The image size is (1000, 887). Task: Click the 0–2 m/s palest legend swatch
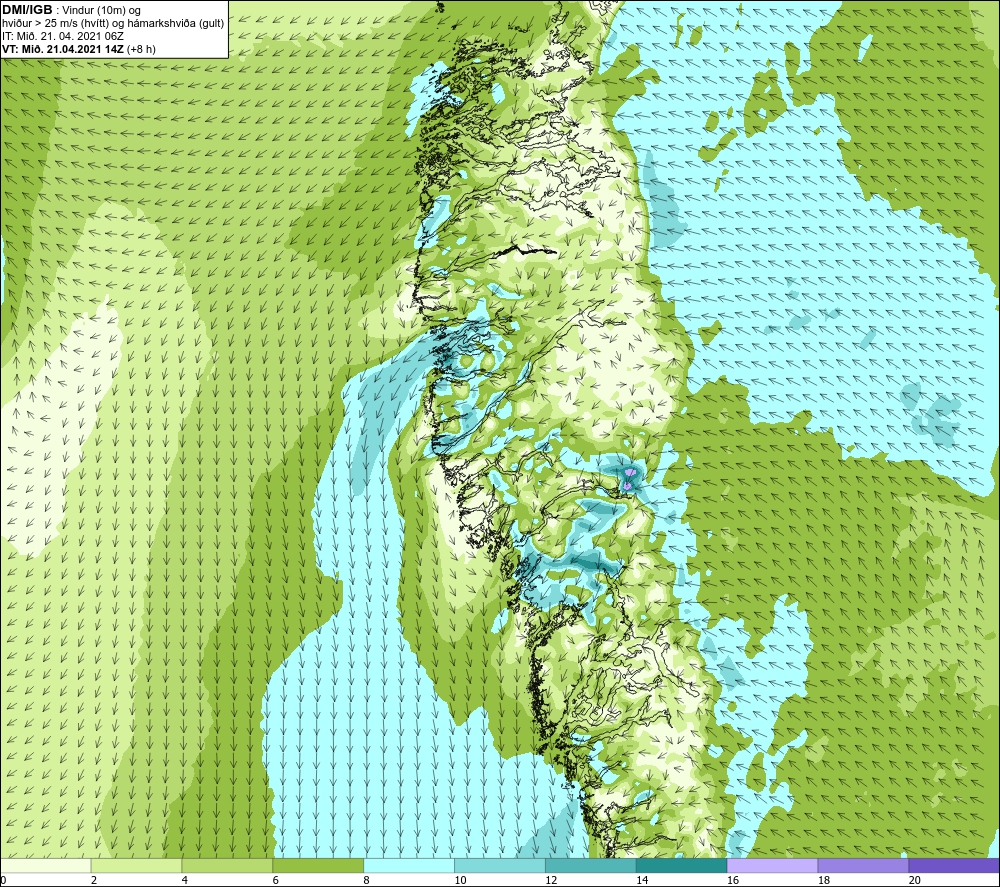46,865
